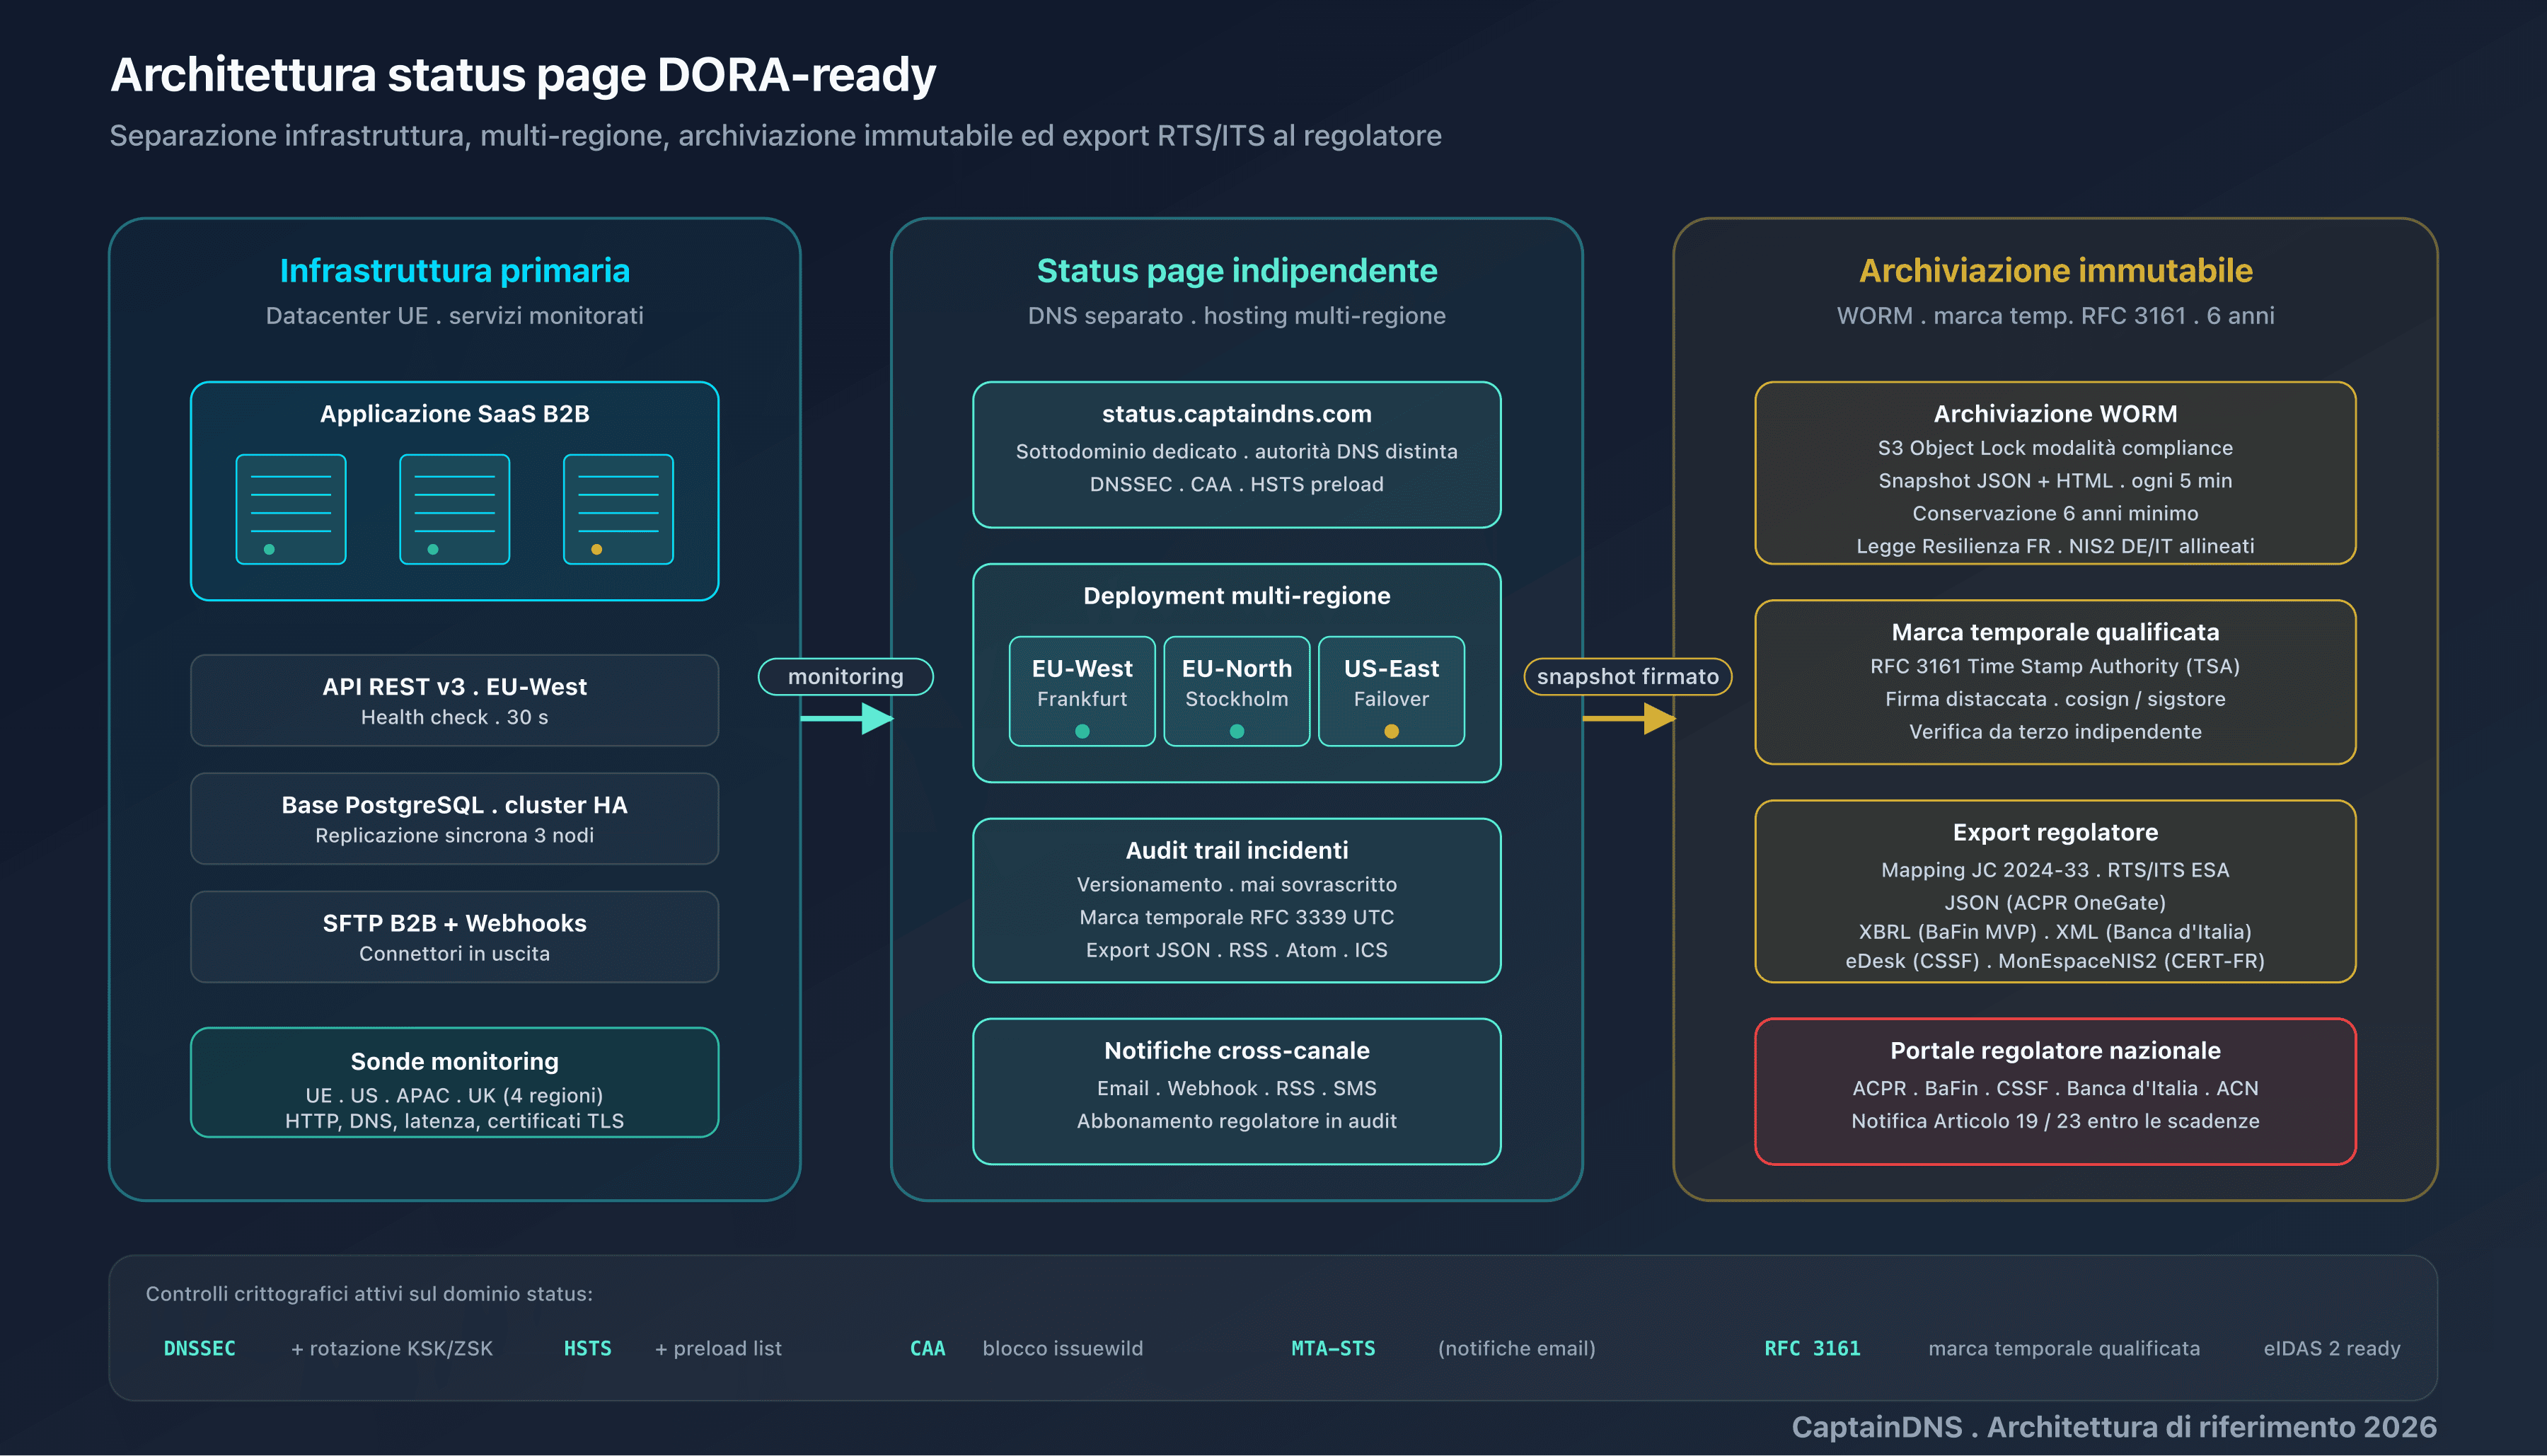Open the Notifiche cross-canale card
The image size is (2547, 1456).
(x=1237, y=1091)
